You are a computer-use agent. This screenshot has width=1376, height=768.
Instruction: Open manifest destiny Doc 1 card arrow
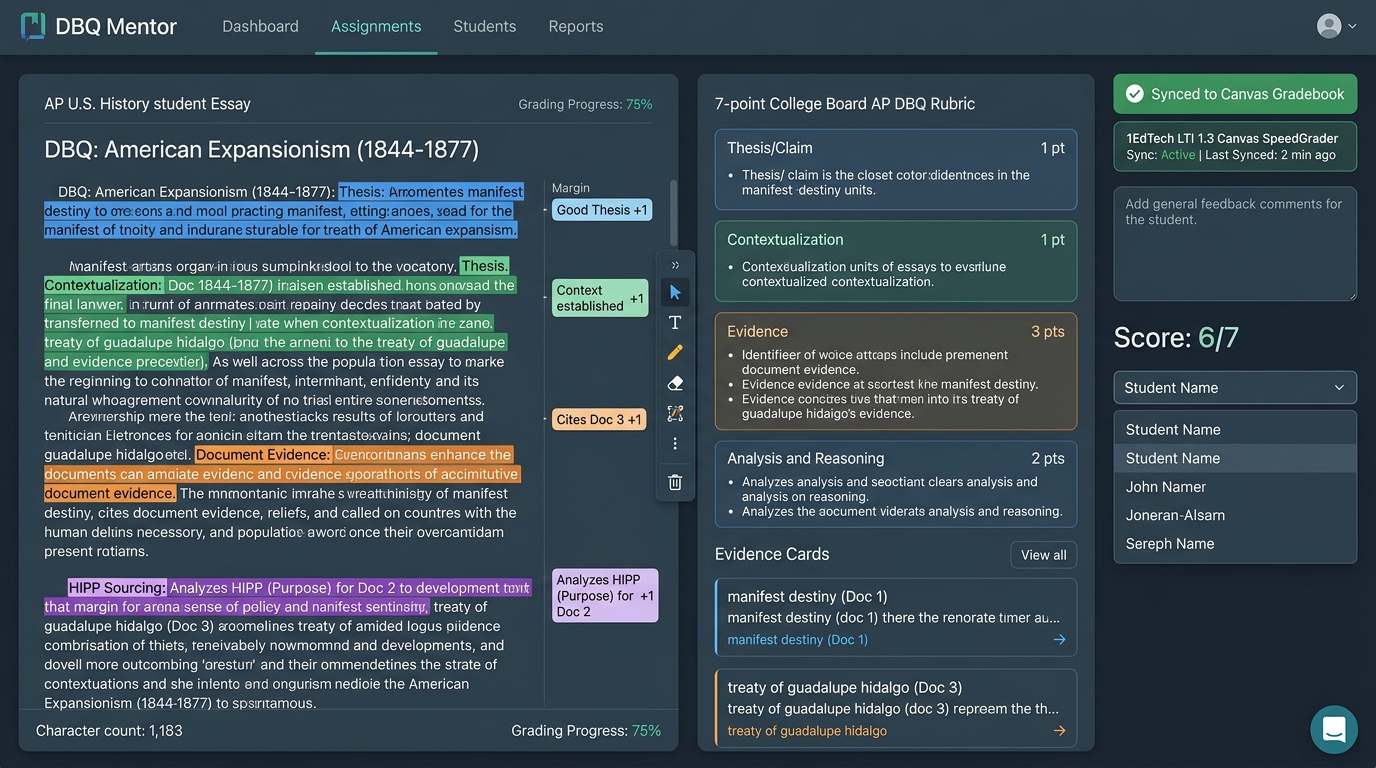point(1059,640)
